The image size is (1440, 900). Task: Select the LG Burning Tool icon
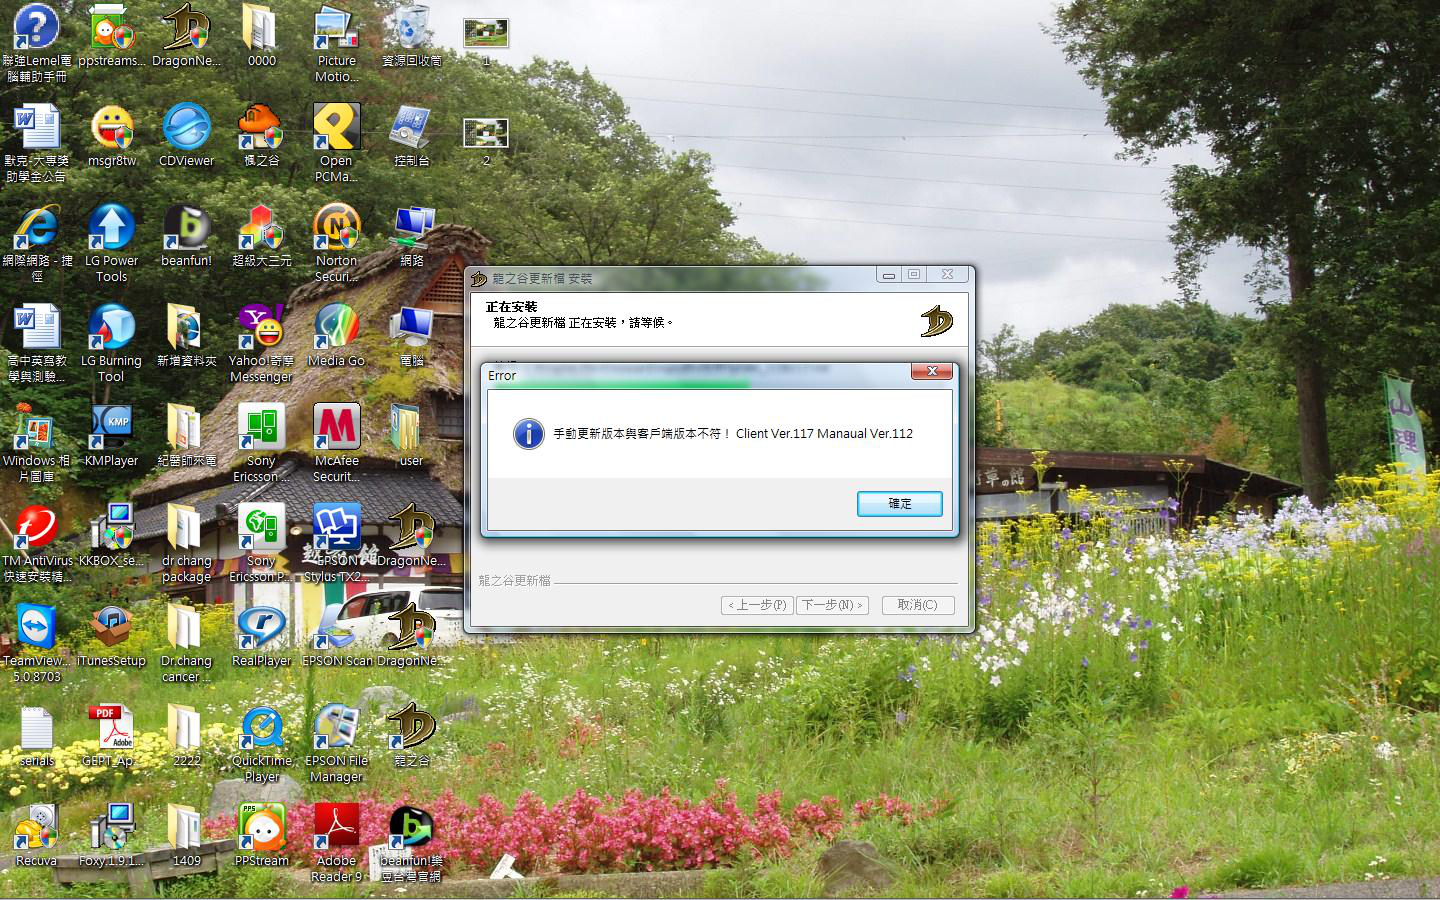tap(111, 343)
